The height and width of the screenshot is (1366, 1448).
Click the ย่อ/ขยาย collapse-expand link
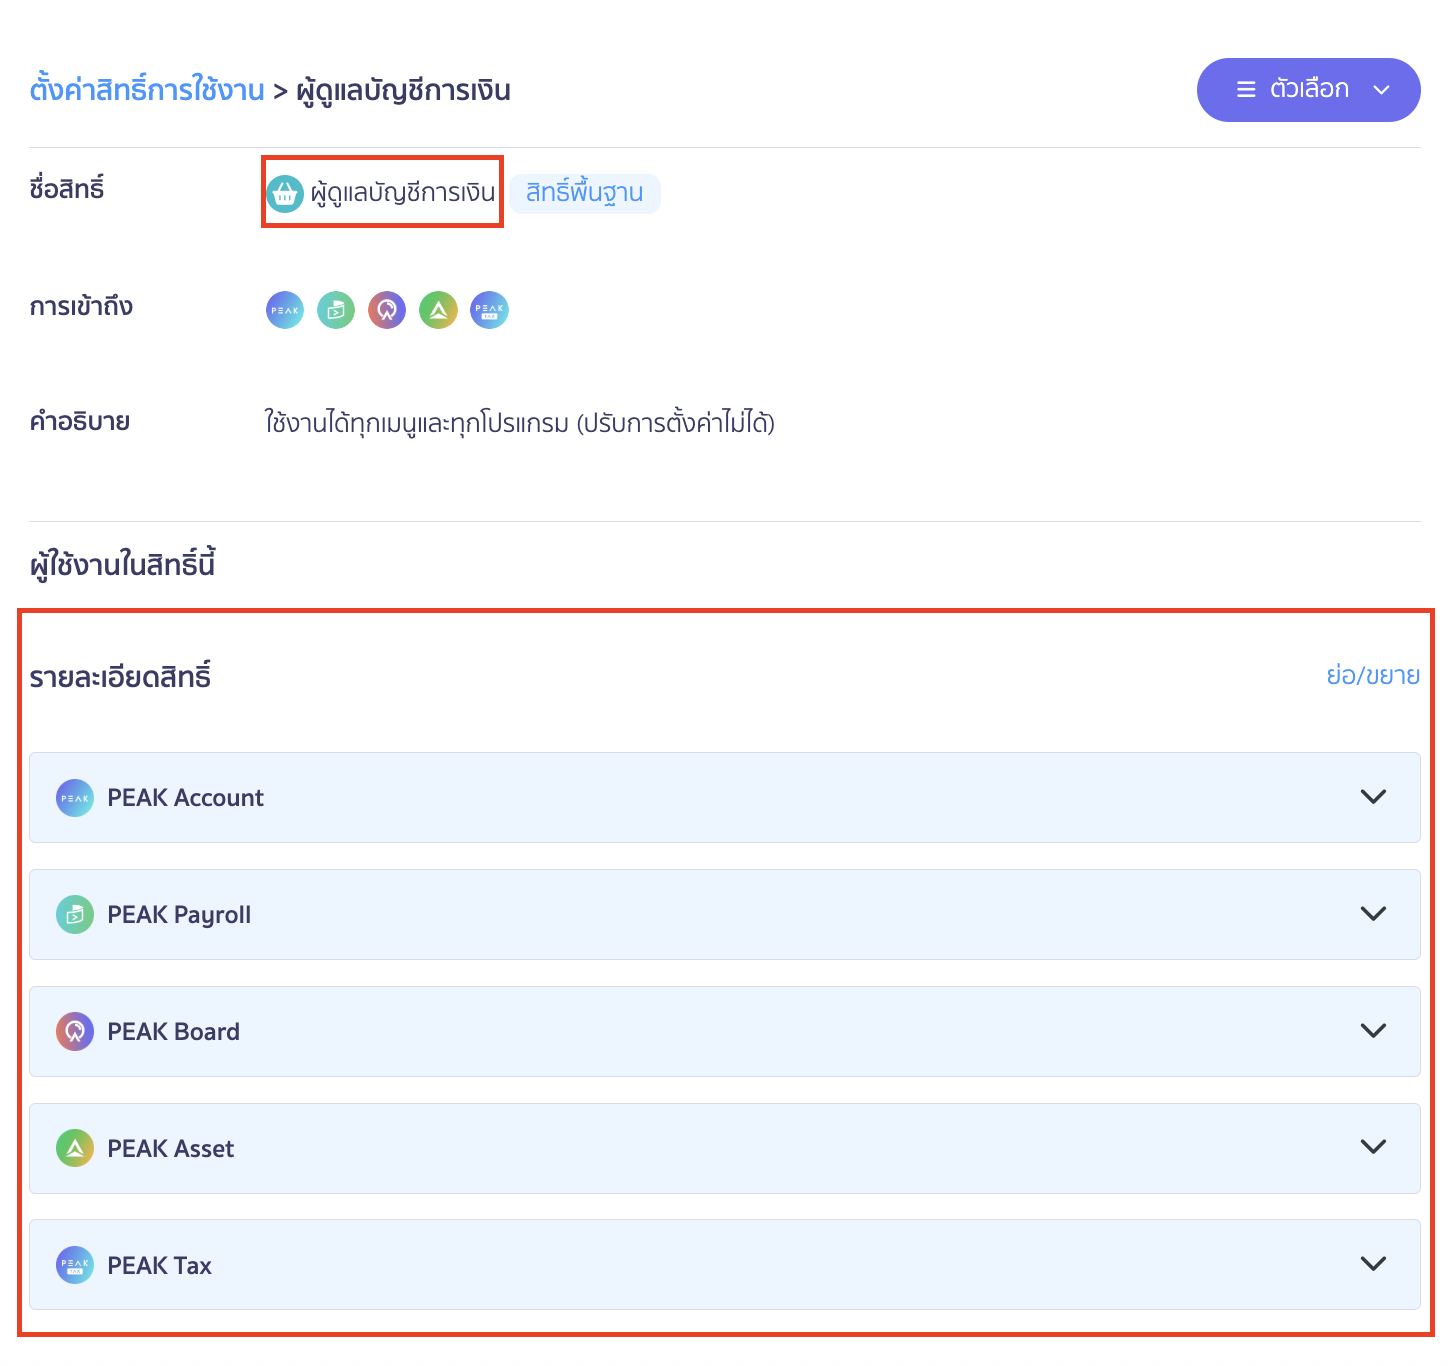click(1373, 676)
